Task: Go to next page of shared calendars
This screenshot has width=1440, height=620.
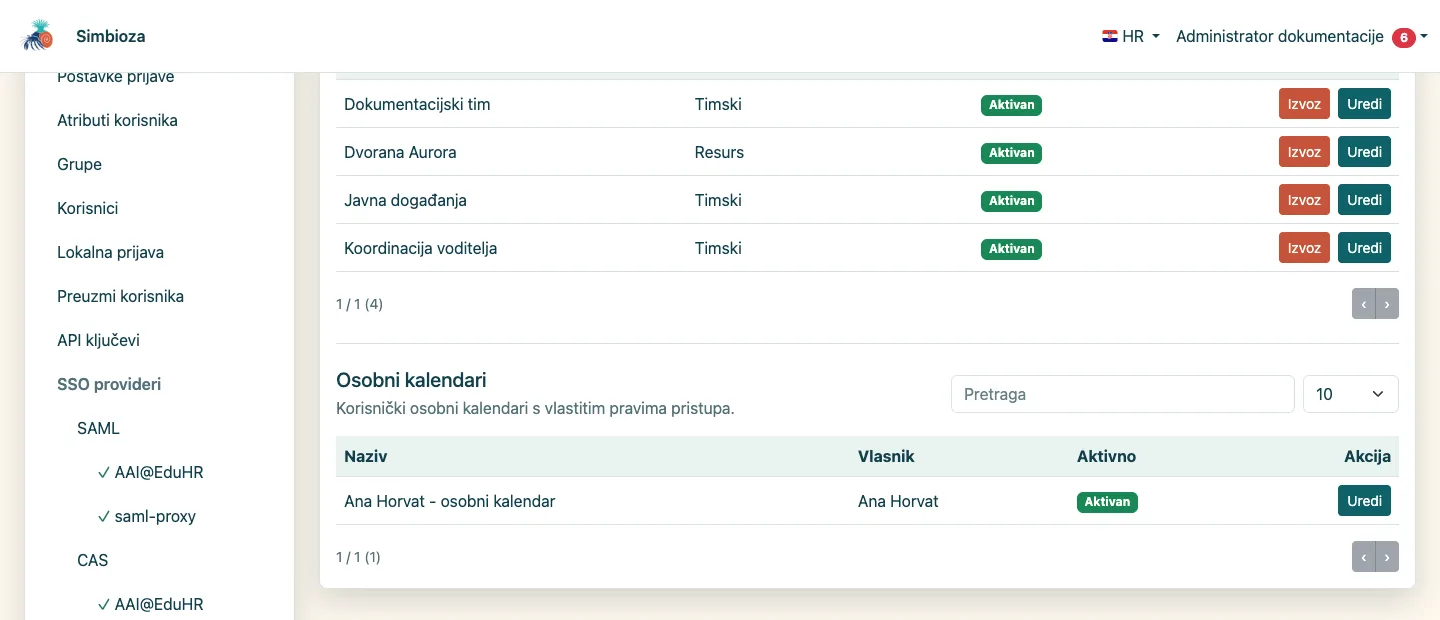Action: (1387, 304)
